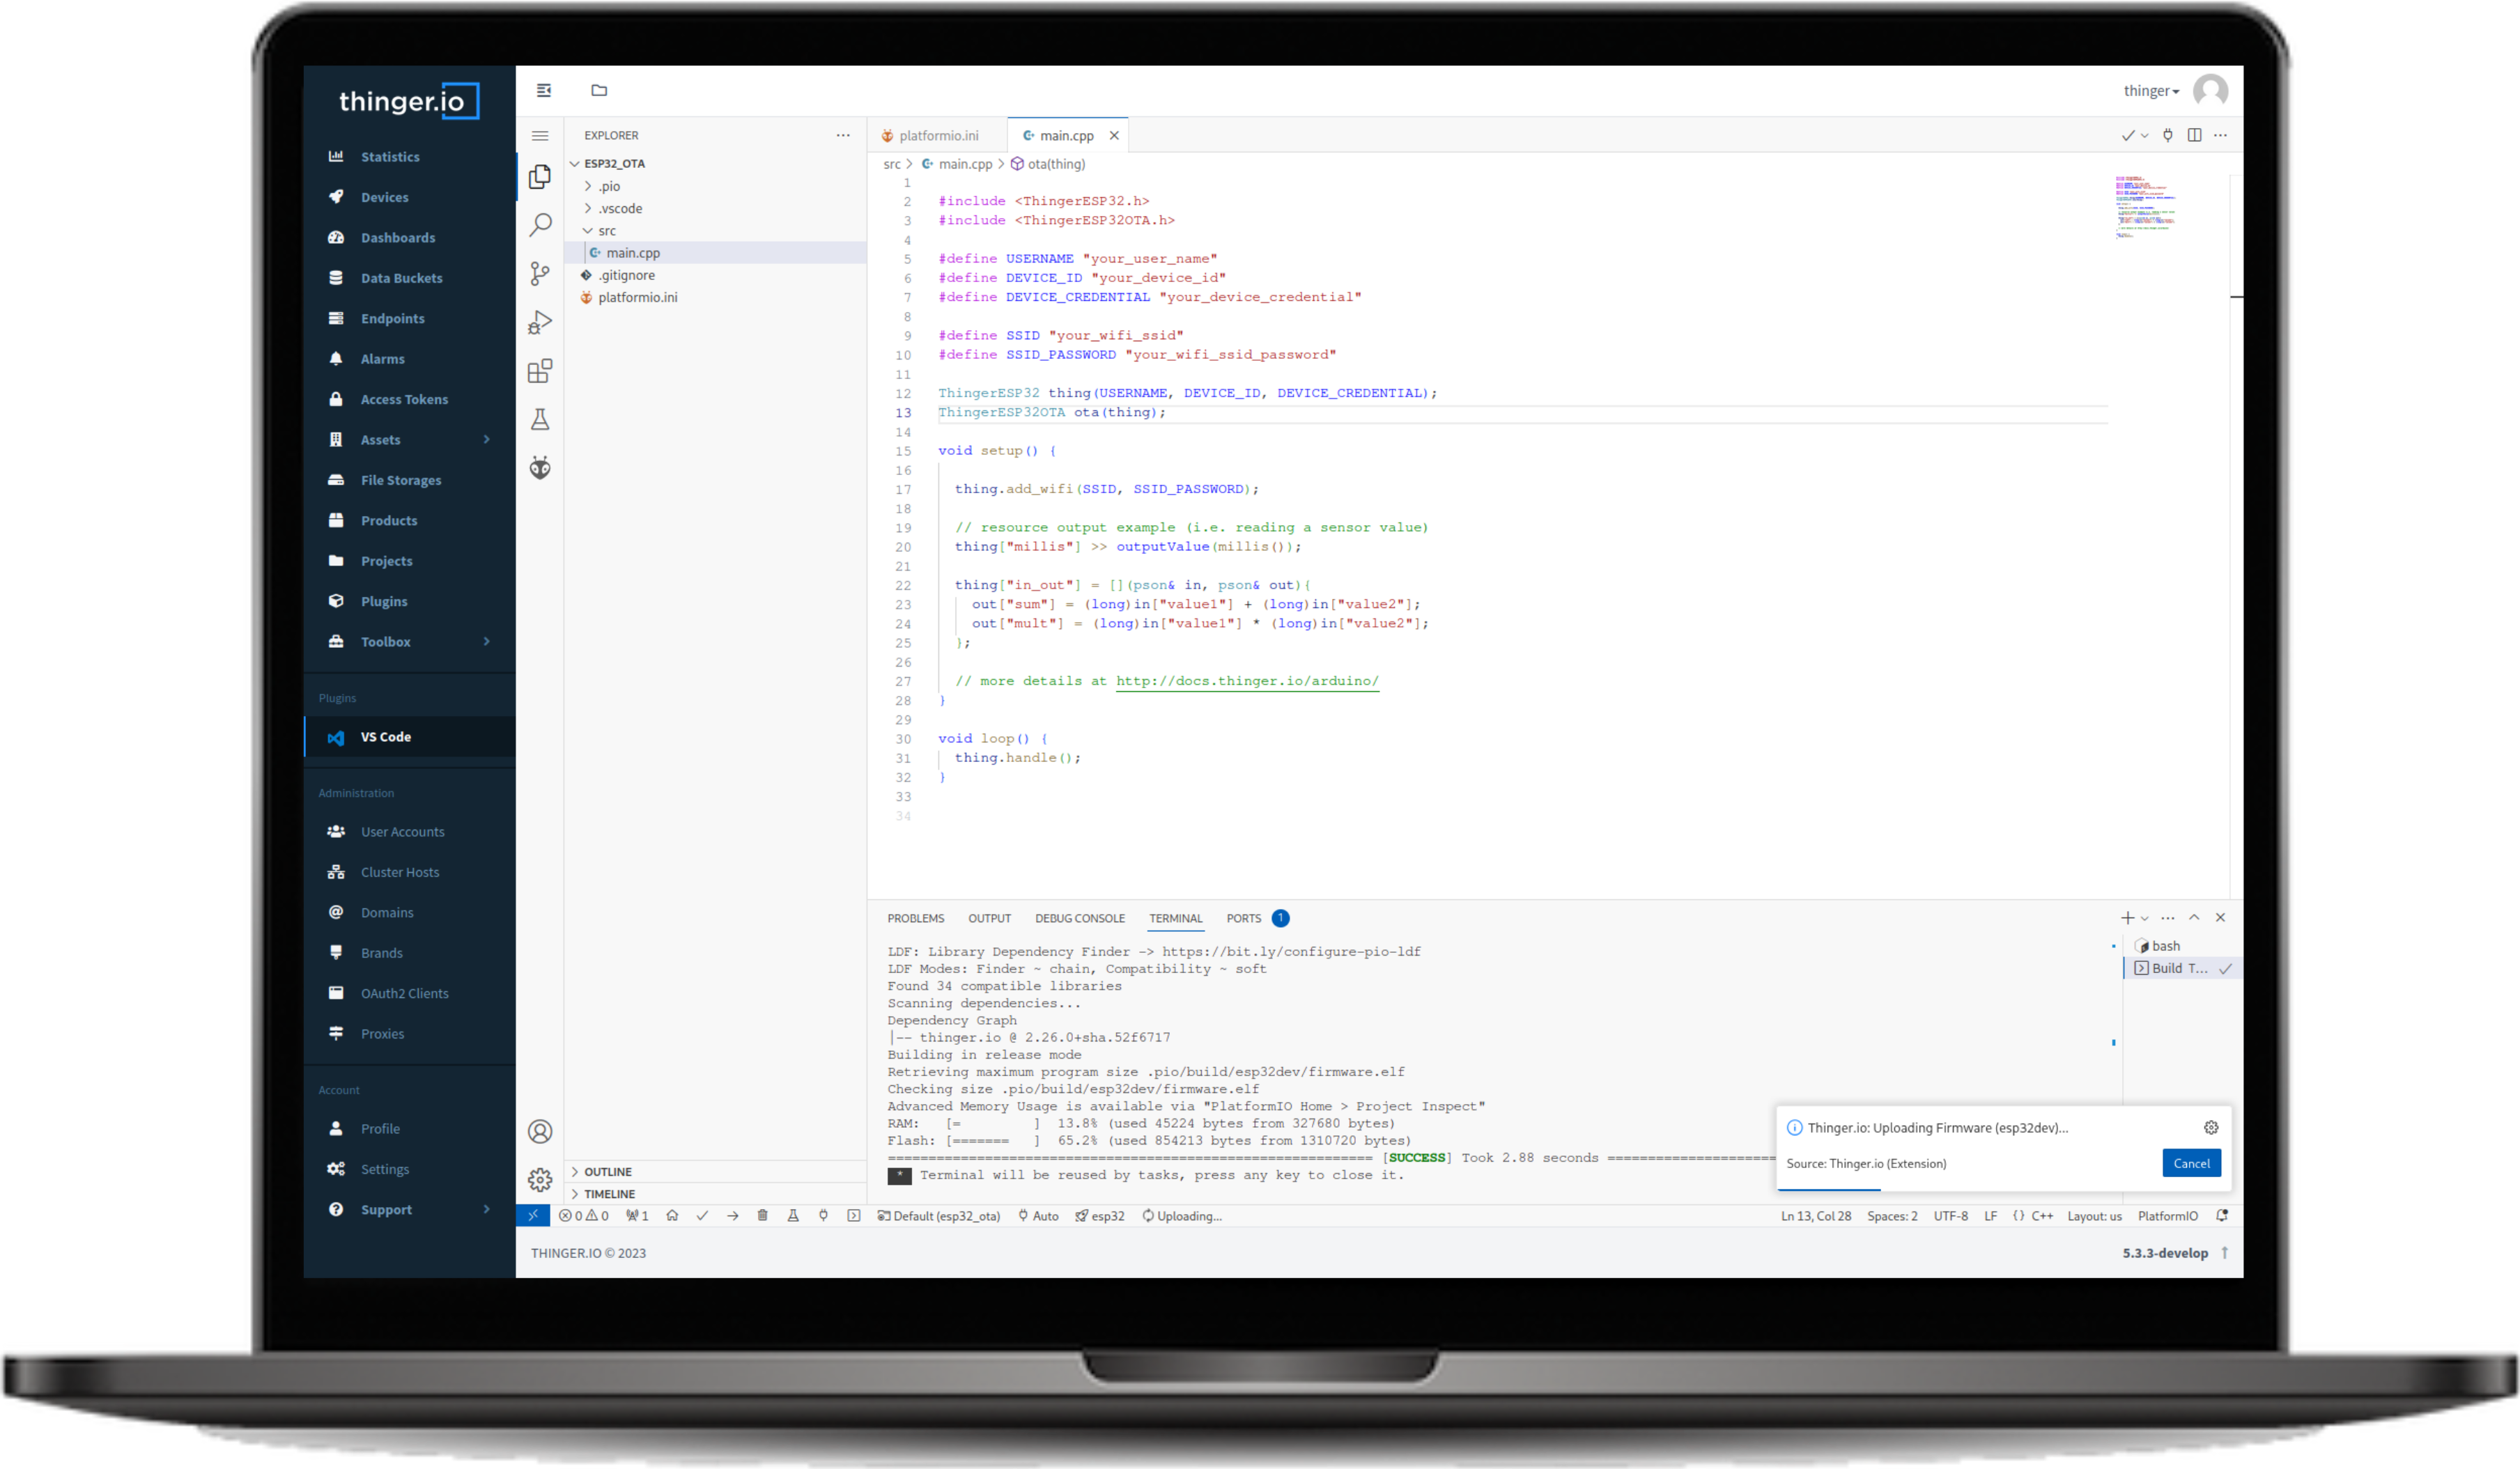2520x1469 pixels.
Task: Click the TERMINAL tab in bottom panel
Action: coord(1175,918)
